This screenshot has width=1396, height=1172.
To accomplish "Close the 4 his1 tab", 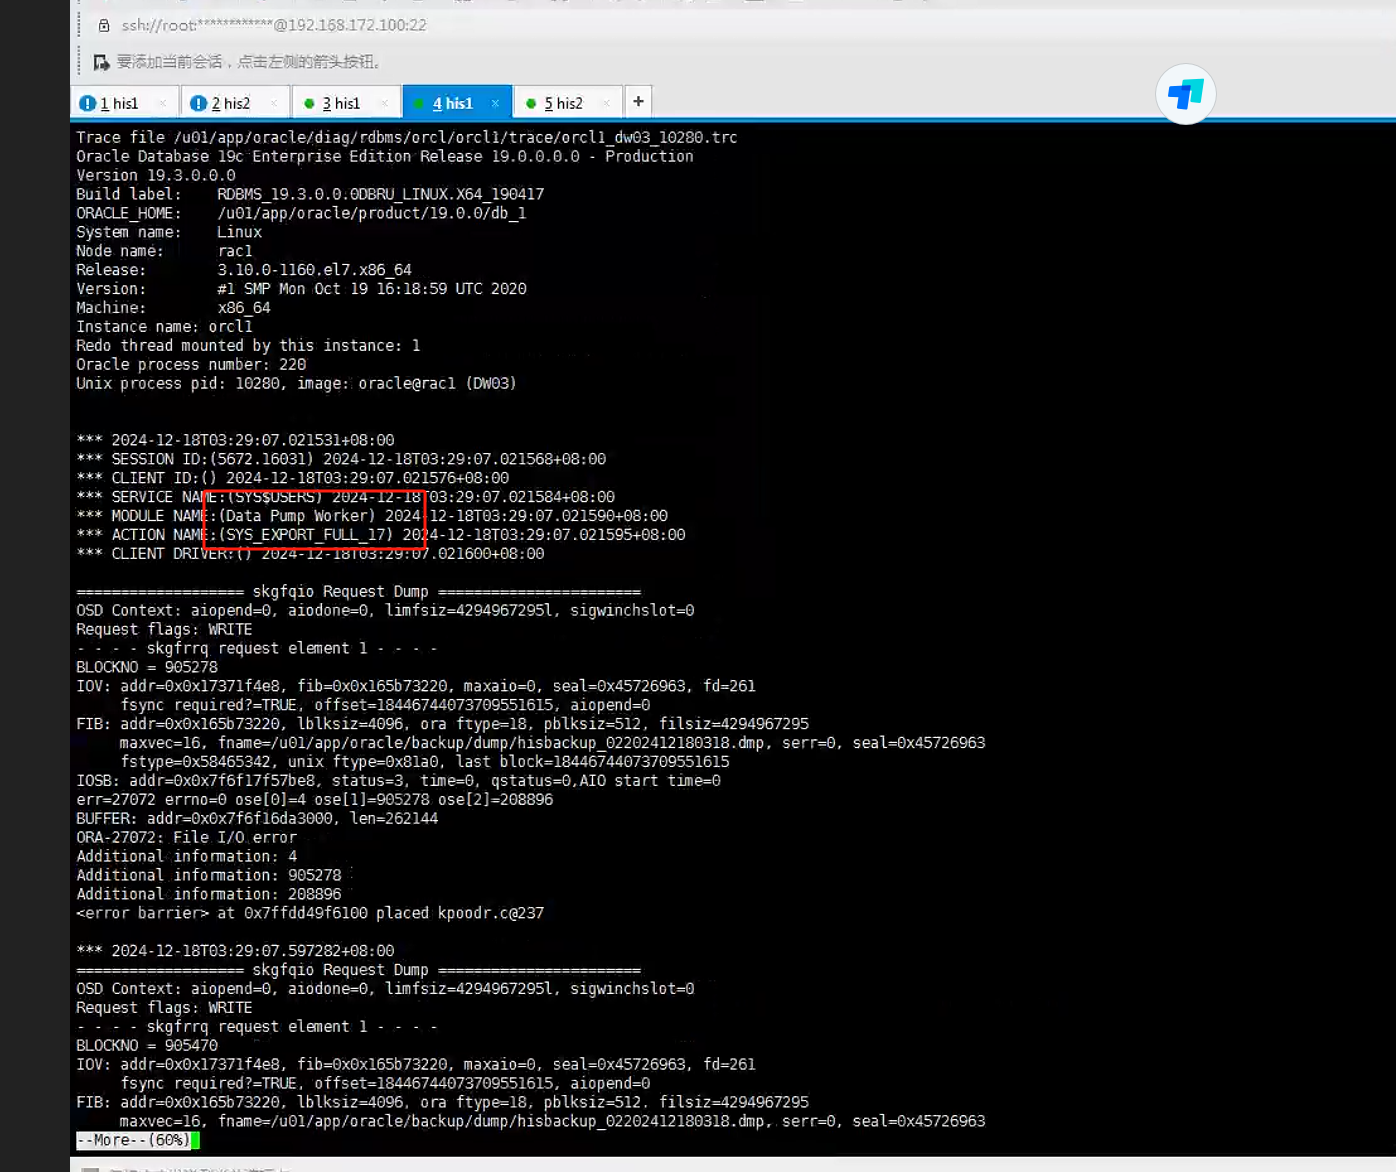I will [x=495, y=103].
